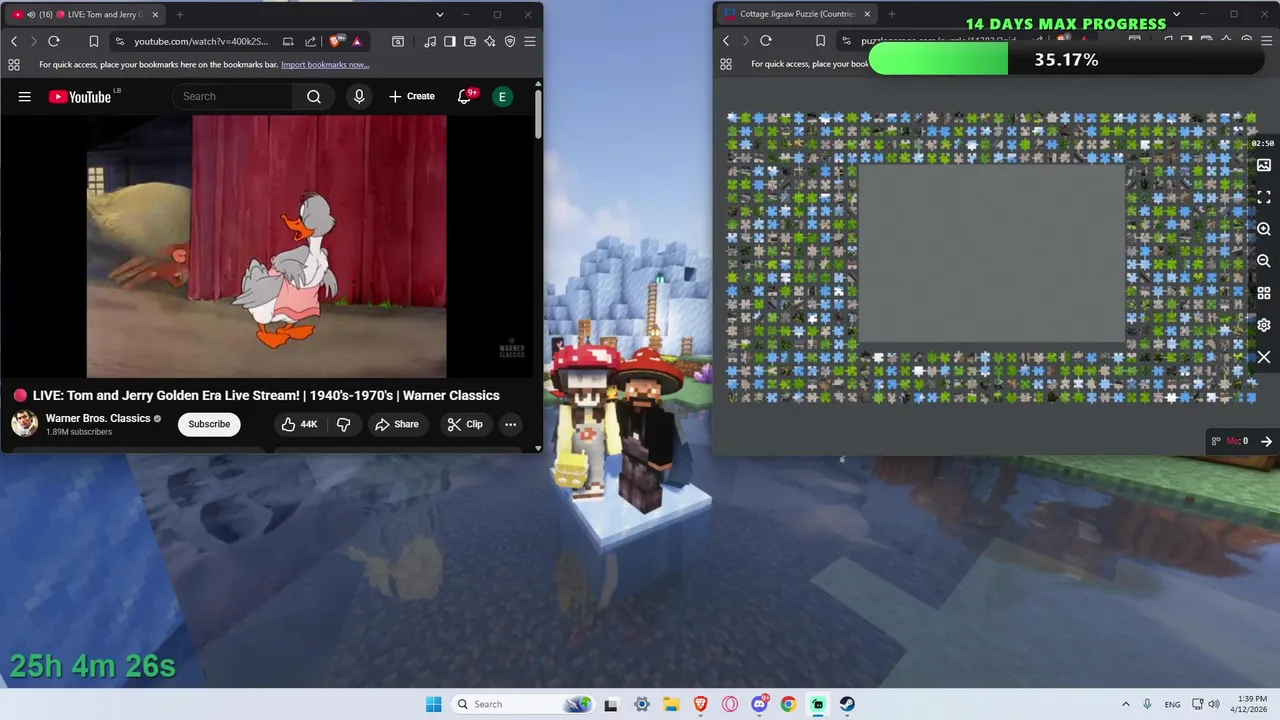Open the Brave Shields lion icon
Image resolution: width=1280 pixels, height=720 pixels.
coord(335,41)
